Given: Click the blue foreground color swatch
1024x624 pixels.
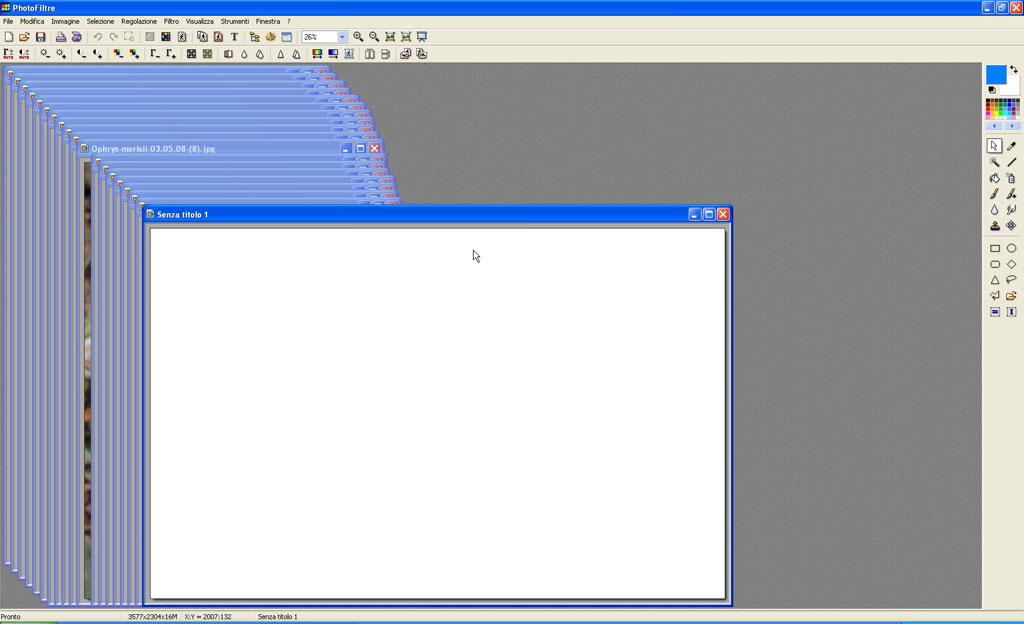Looking at the screenshot, I should pos(995,74).
